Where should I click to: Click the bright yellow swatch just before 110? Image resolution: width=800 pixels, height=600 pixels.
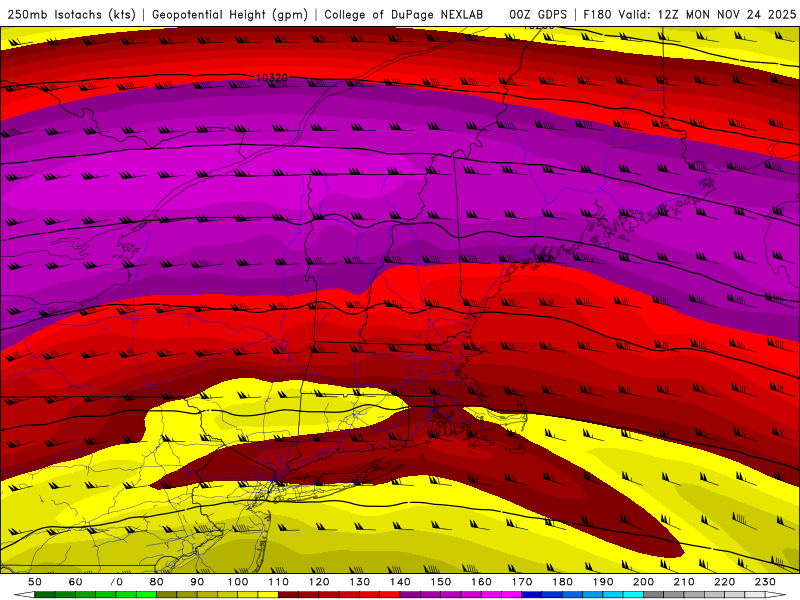(268, 595)
